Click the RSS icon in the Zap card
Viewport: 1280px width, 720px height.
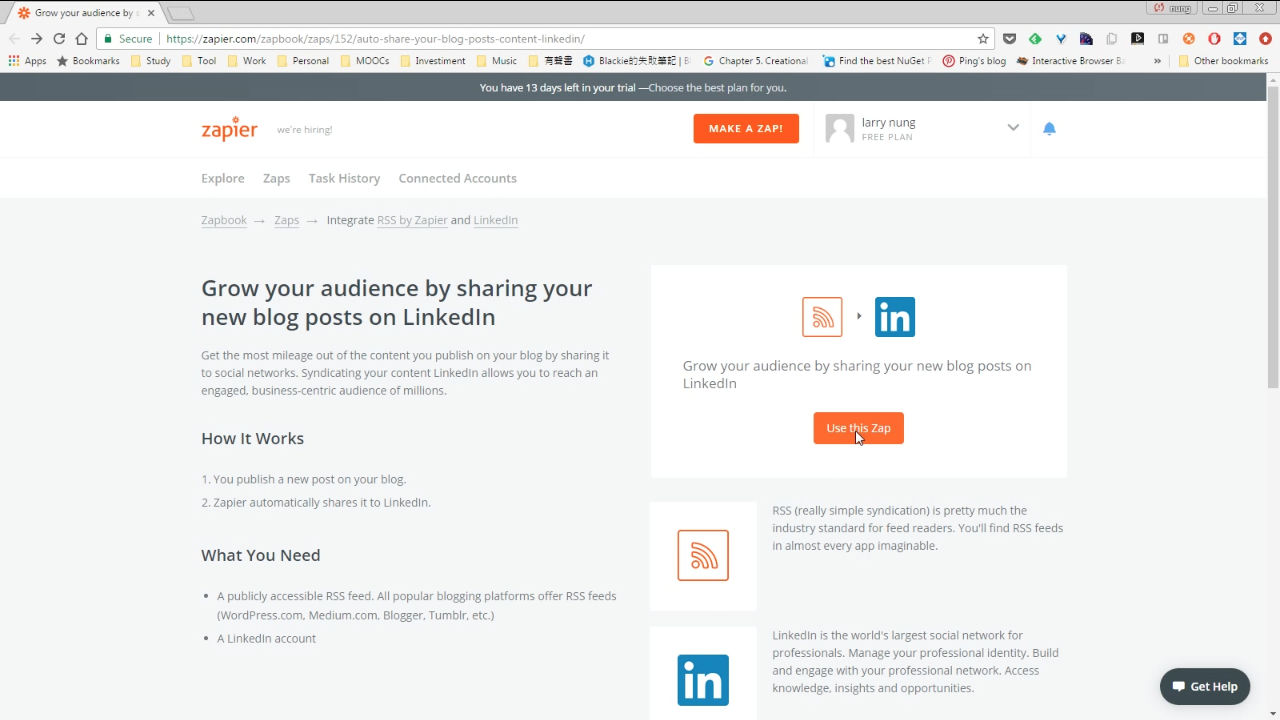822,317
